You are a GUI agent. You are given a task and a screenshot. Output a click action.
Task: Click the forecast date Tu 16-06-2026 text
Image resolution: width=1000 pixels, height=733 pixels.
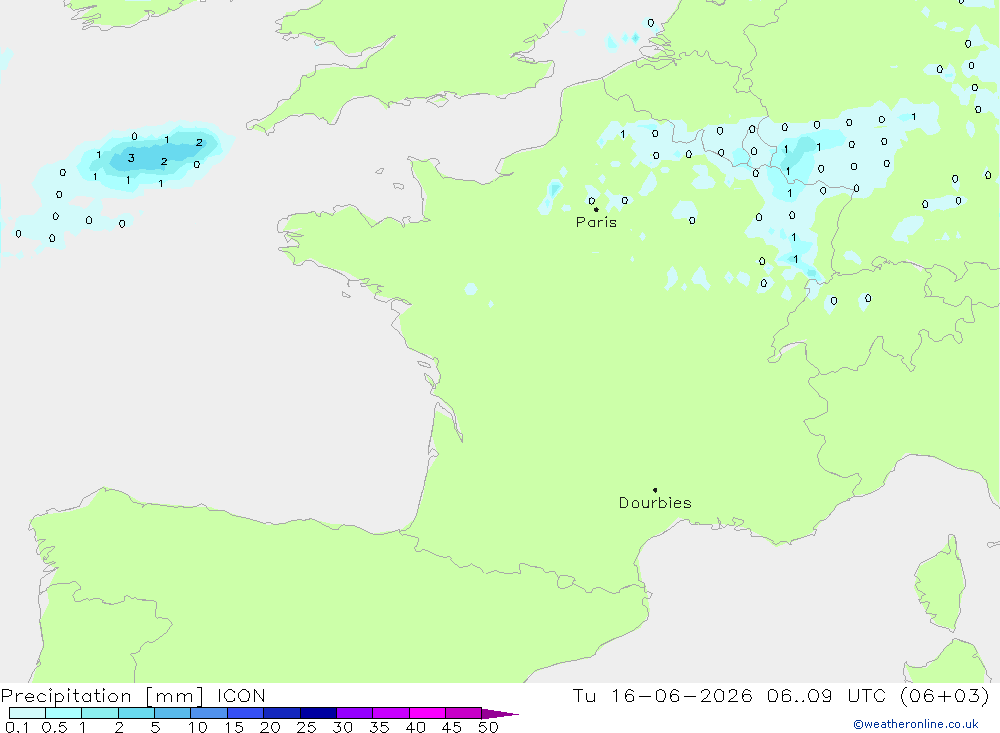663,695
